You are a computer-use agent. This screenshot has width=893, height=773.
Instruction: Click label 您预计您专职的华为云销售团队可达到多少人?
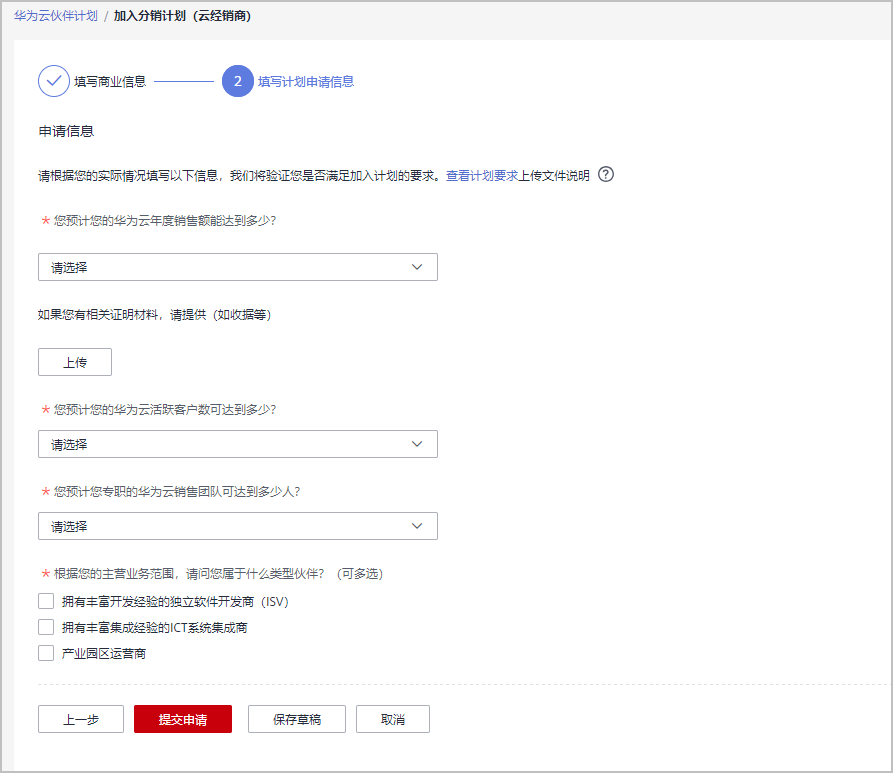pos(177,492)
